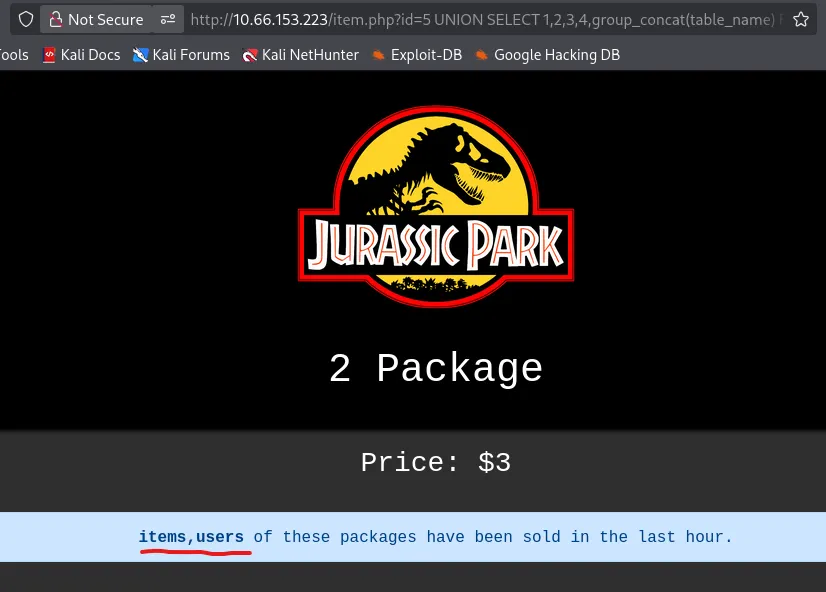This screenshot has width=826, height=592.
Task: Click the Exploit-DB bookmark favicon
Action: point(379,55)
